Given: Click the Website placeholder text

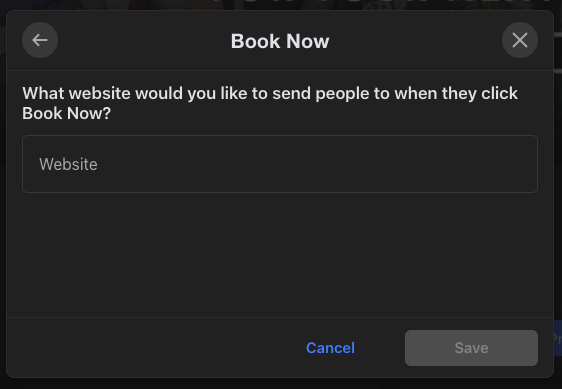Looking at the screenshot, I should point(68,164).
